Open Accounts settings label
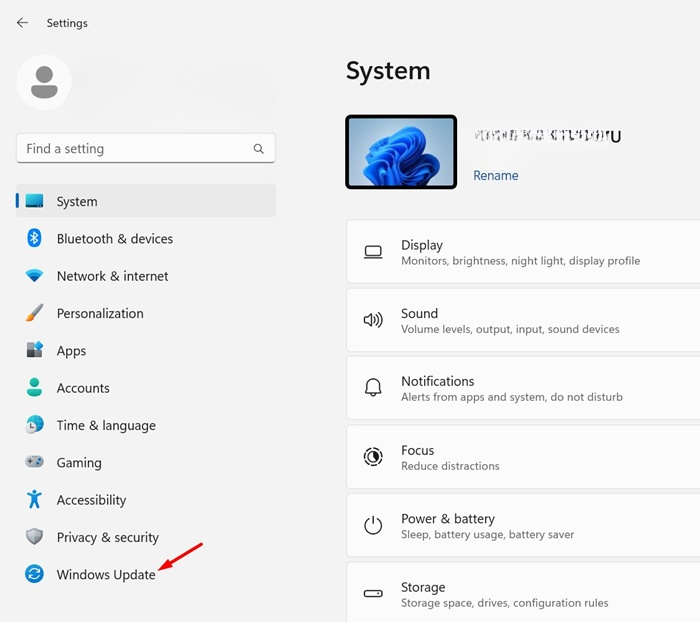The image size is (700, 622). tap(83, 388)
